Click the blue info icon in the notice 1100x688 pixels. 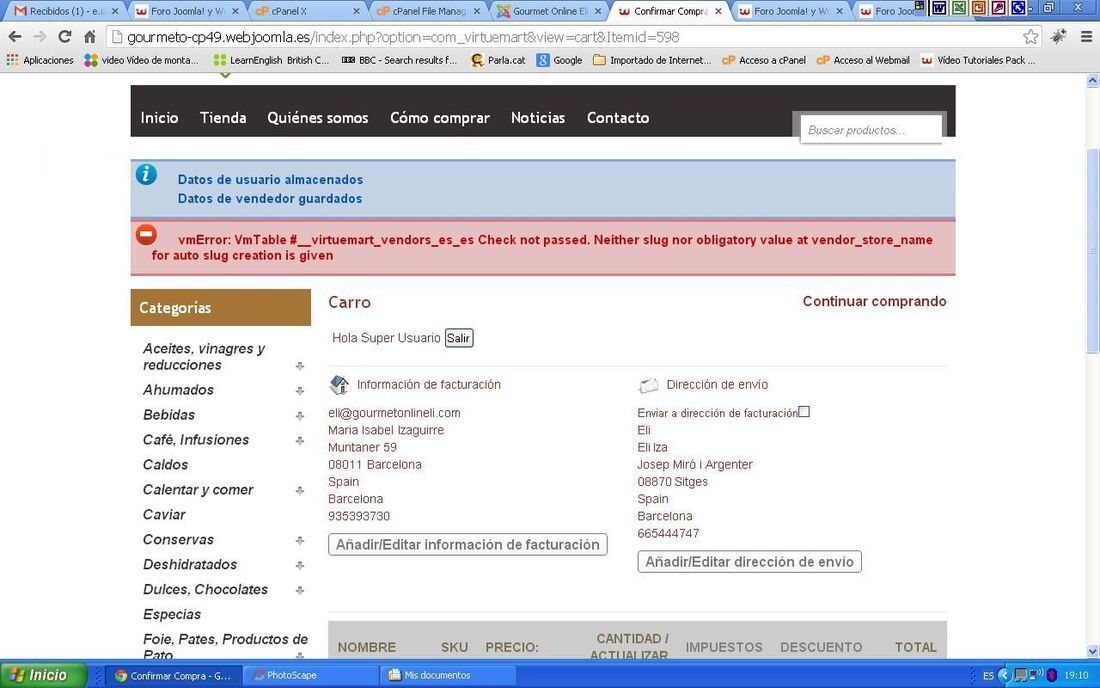[146, 174]
